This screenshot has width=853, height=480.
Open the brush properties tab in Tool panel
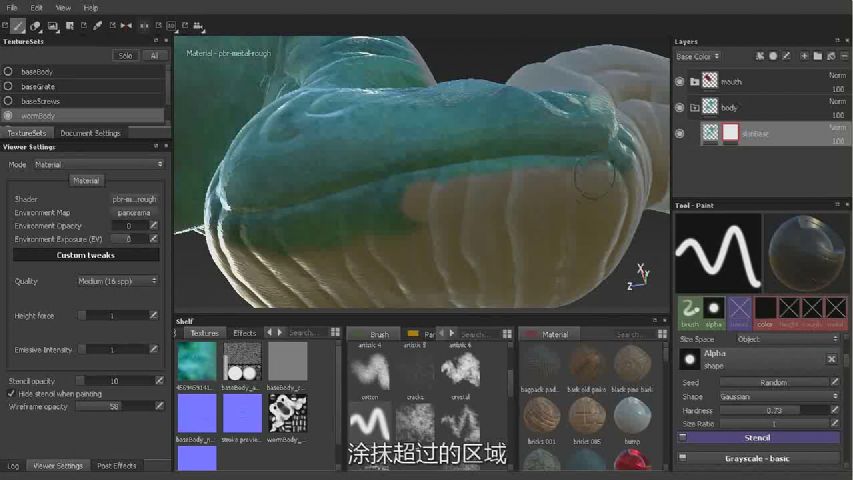point(689,312)
